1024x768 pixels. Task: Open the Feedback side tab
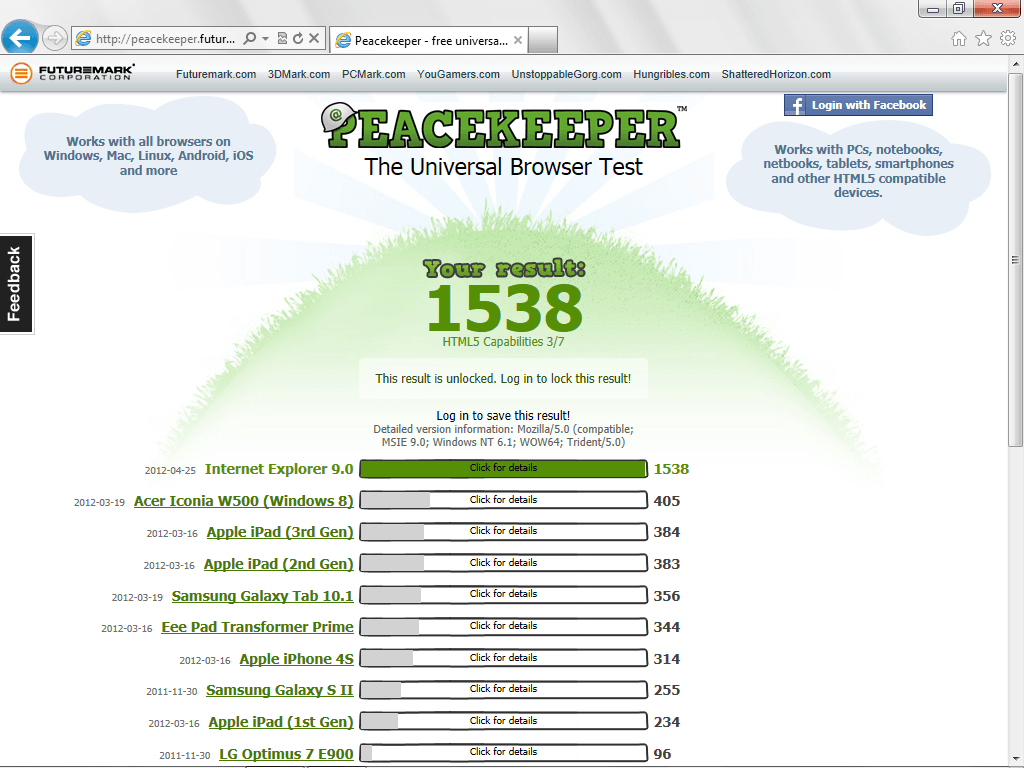tap(16, 283)
